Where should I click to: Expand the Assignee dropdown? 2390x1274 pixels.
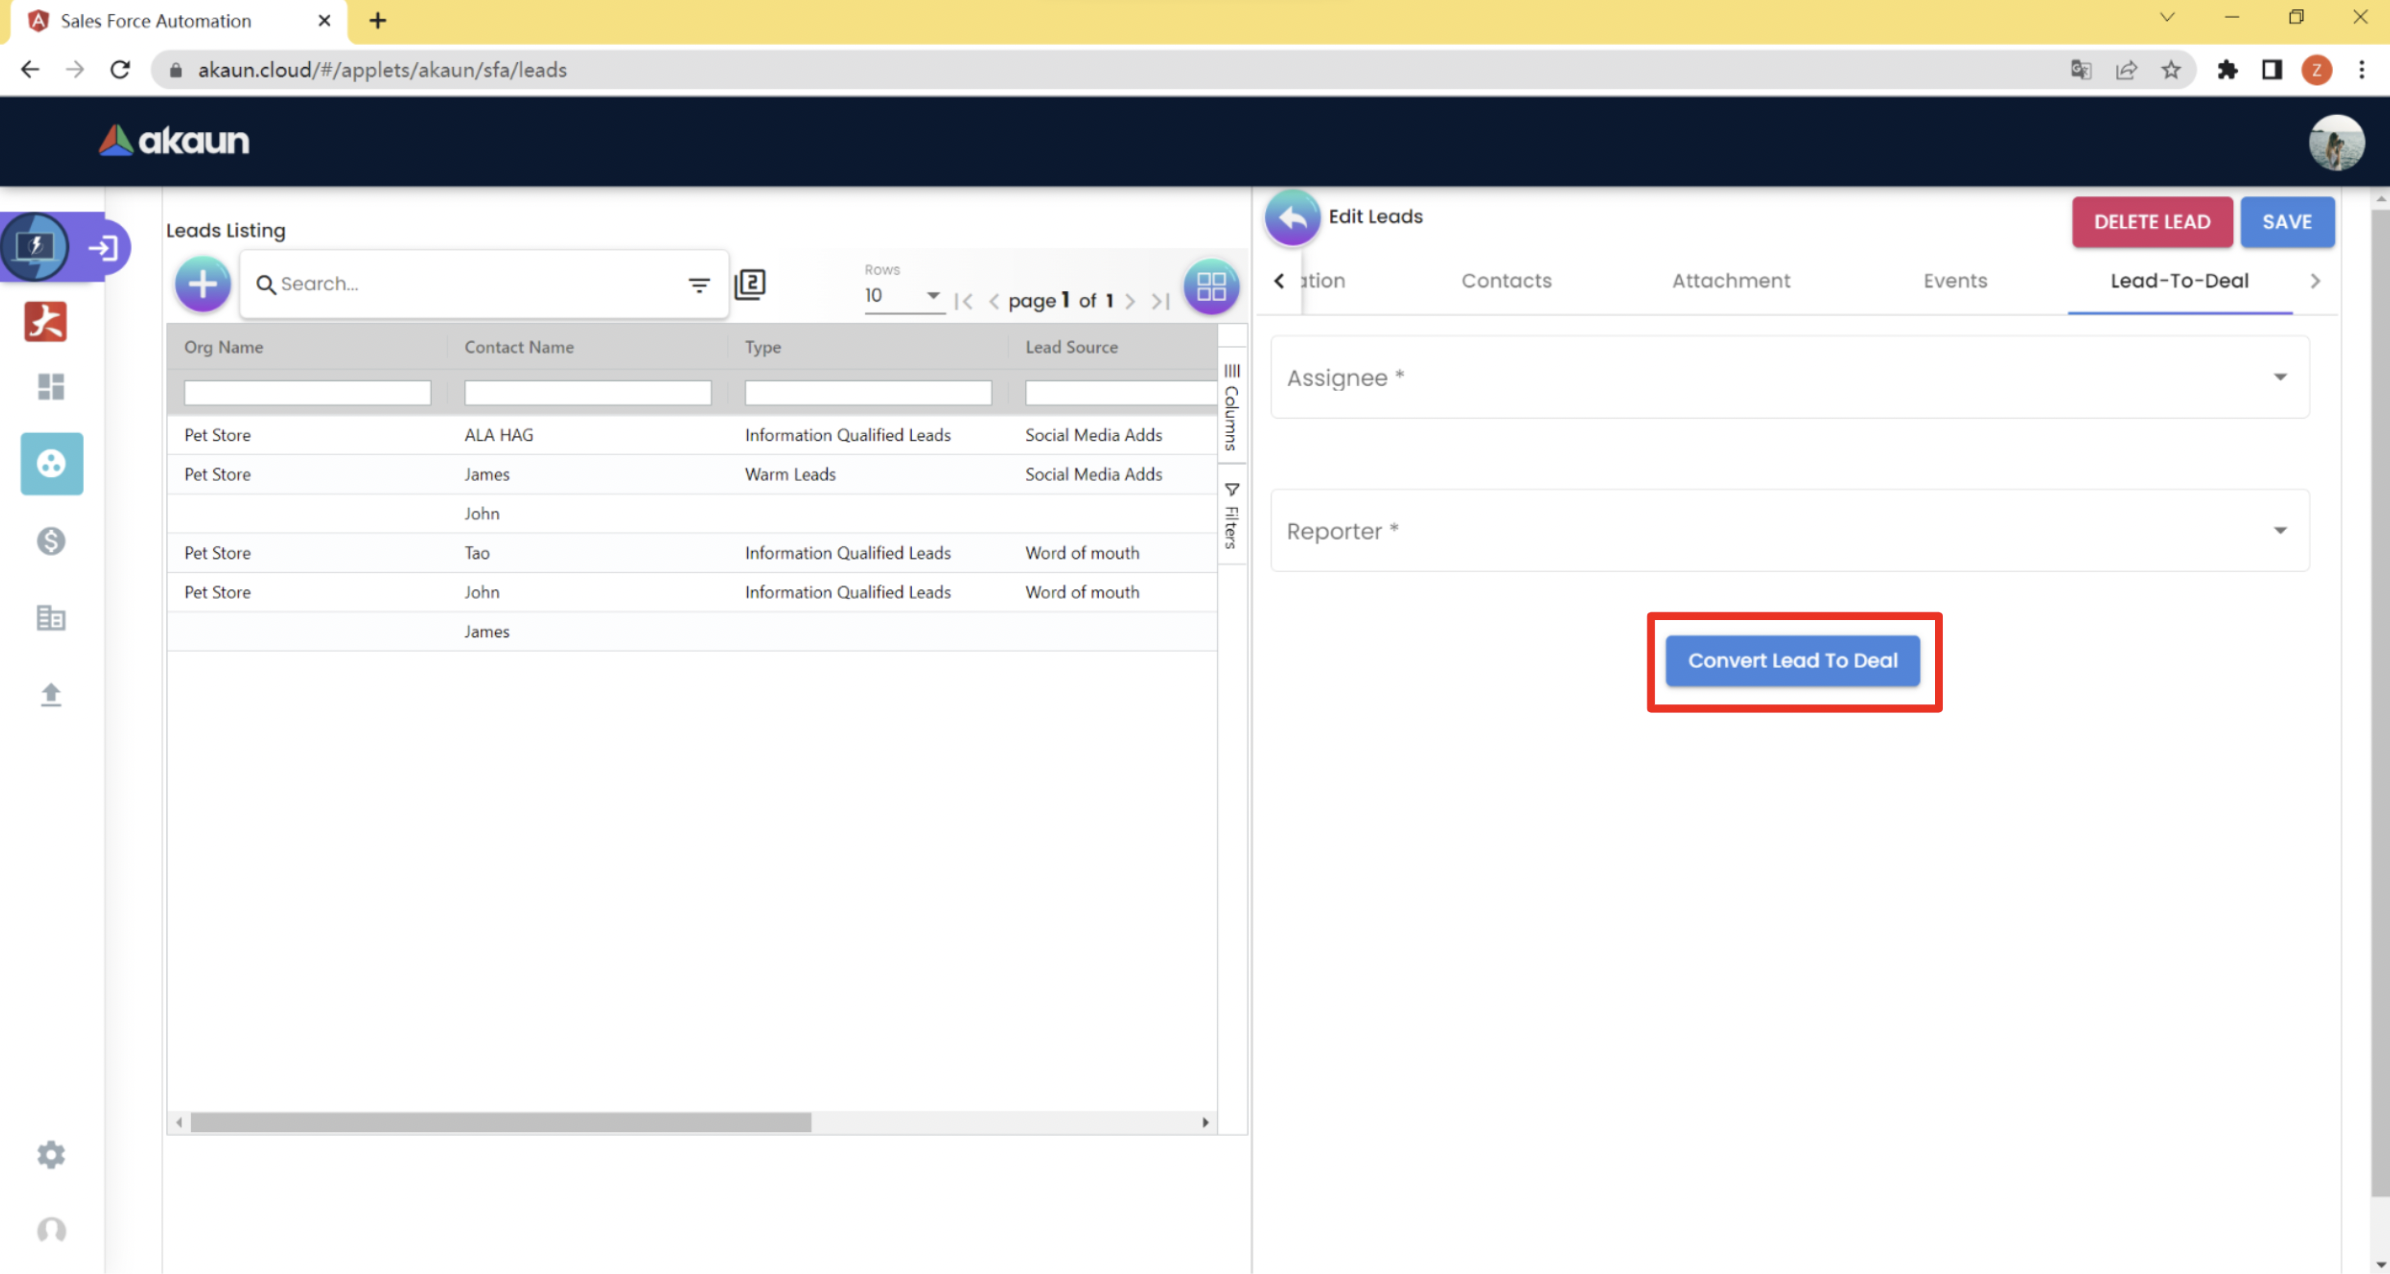point(2279,377)
